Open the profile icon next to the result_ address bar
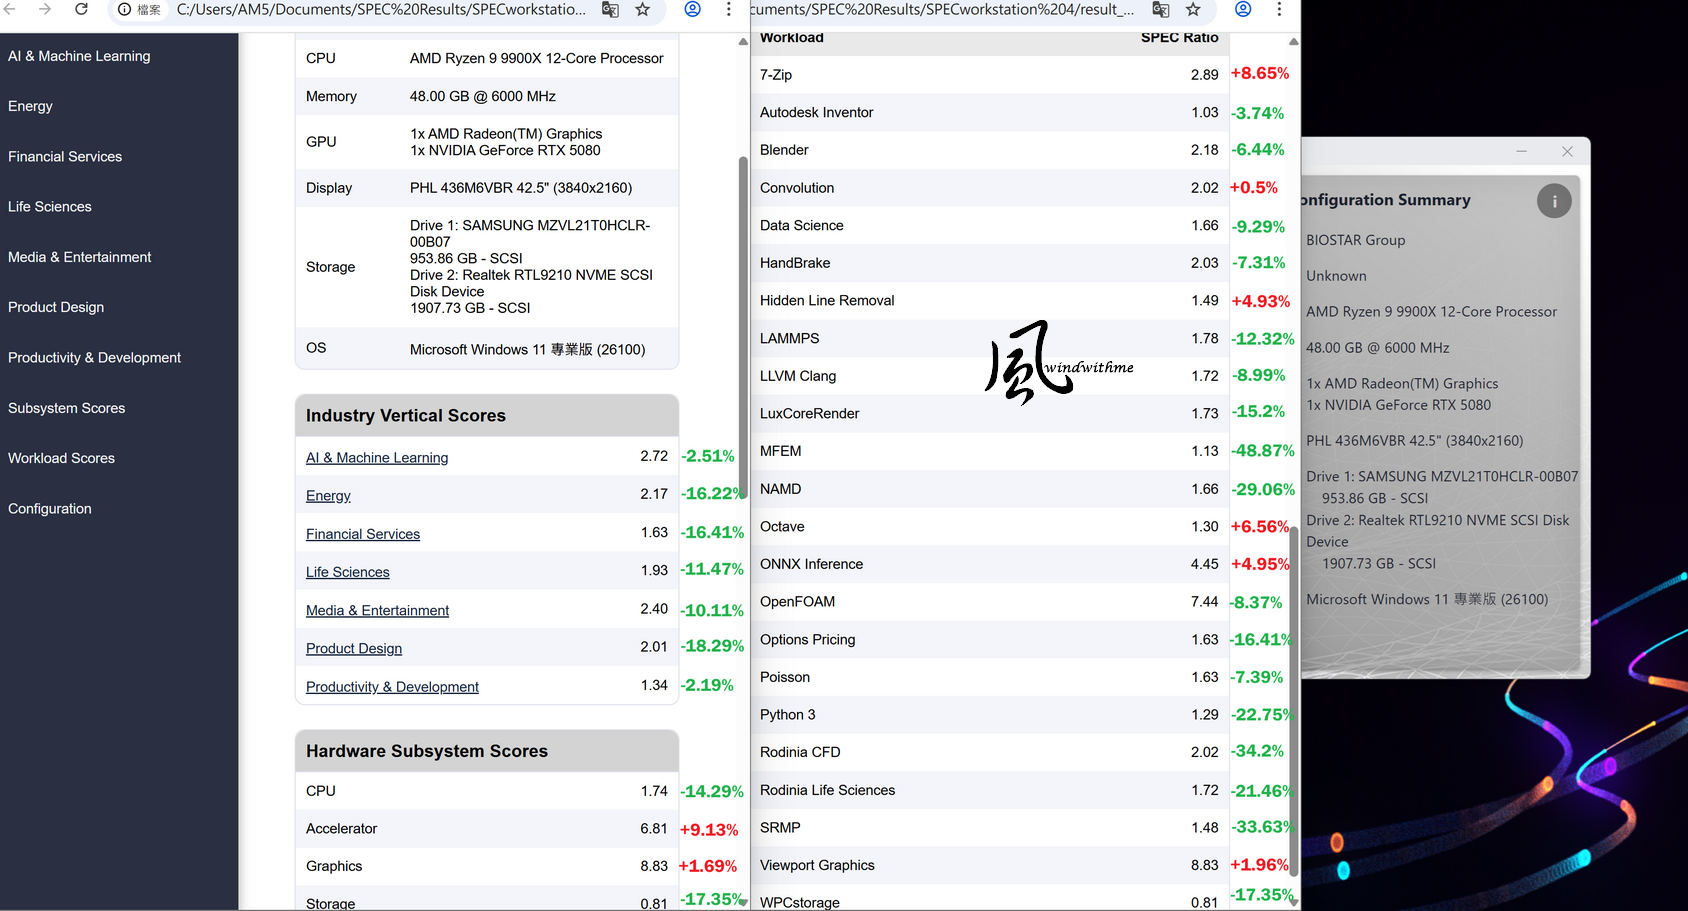This screenshot has height=911, width=1688. 1243,9
